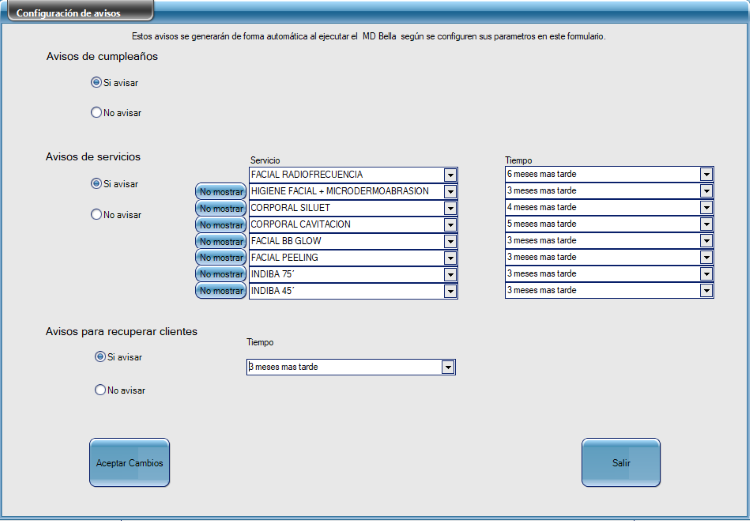Click 'No mostrar' beside CORPORAL SILUET
Viewport: 750px width, 521px height.
click(x=221, y=209)
